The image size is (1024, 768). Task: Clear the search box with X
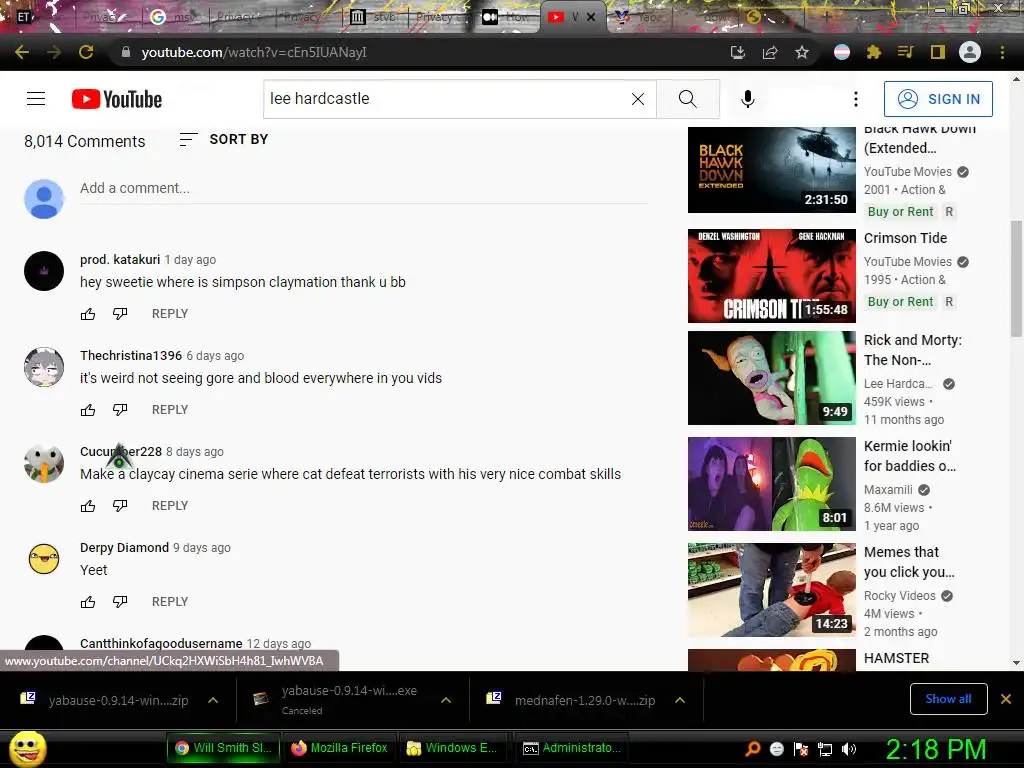coord(638,99)
